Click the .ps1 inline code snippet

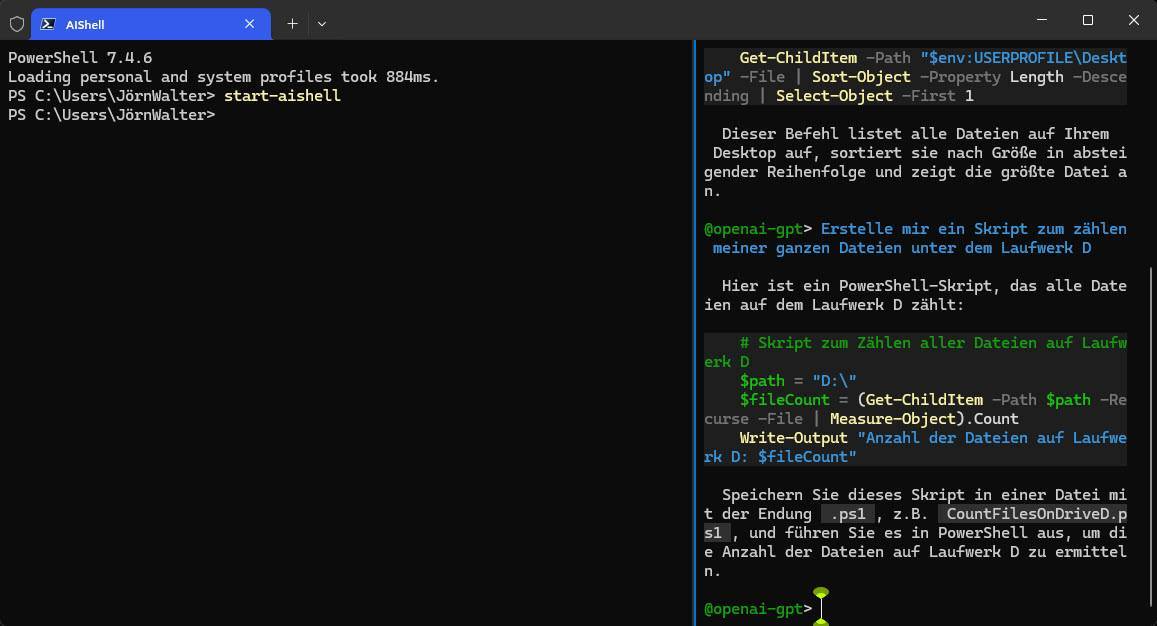(x=848, y=514)
